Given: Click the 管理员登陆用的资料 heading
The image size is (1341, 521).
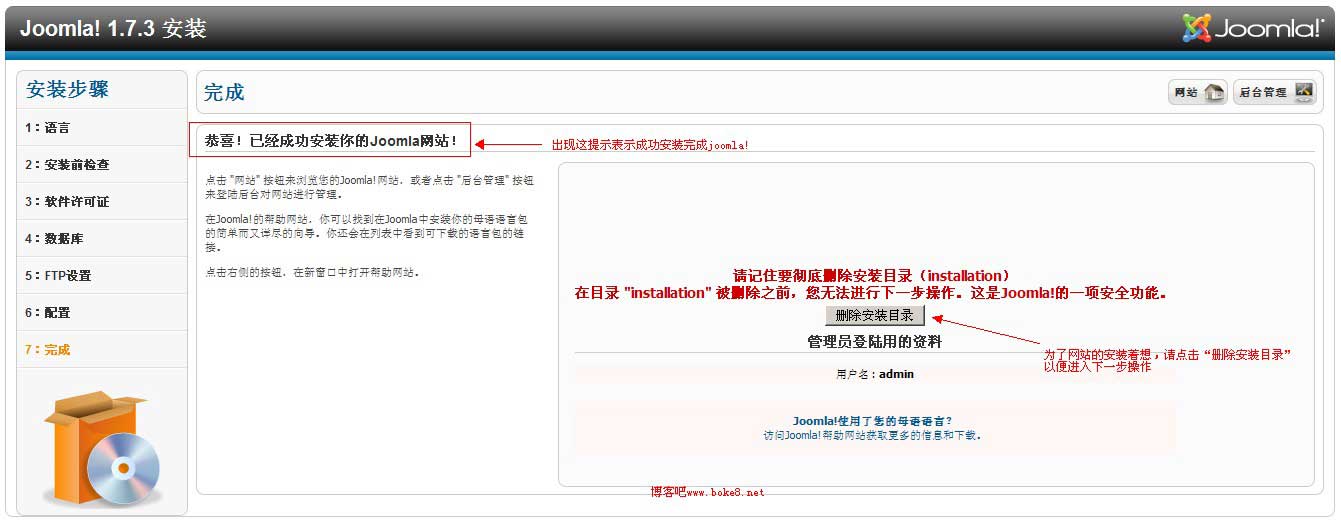Looking at the screenshot, I should pos(874,342).
